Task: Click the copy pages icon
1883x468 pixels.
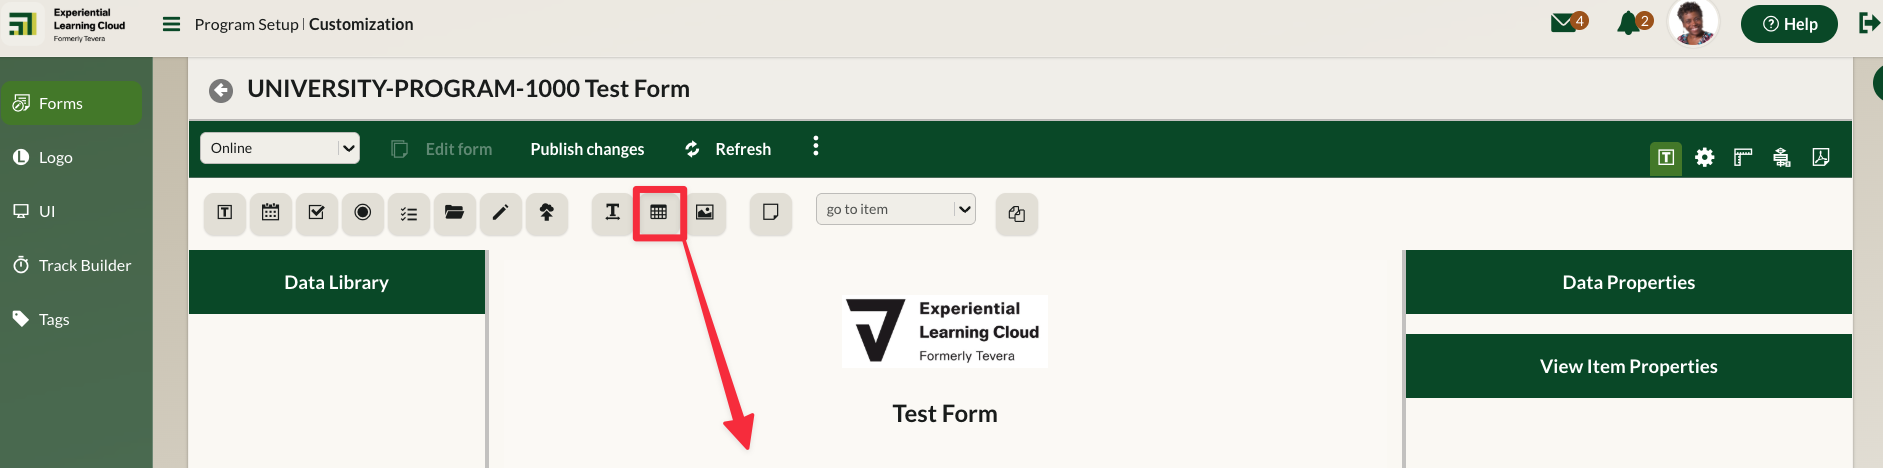Action: pyautogui.click(x=1017, y=214)
